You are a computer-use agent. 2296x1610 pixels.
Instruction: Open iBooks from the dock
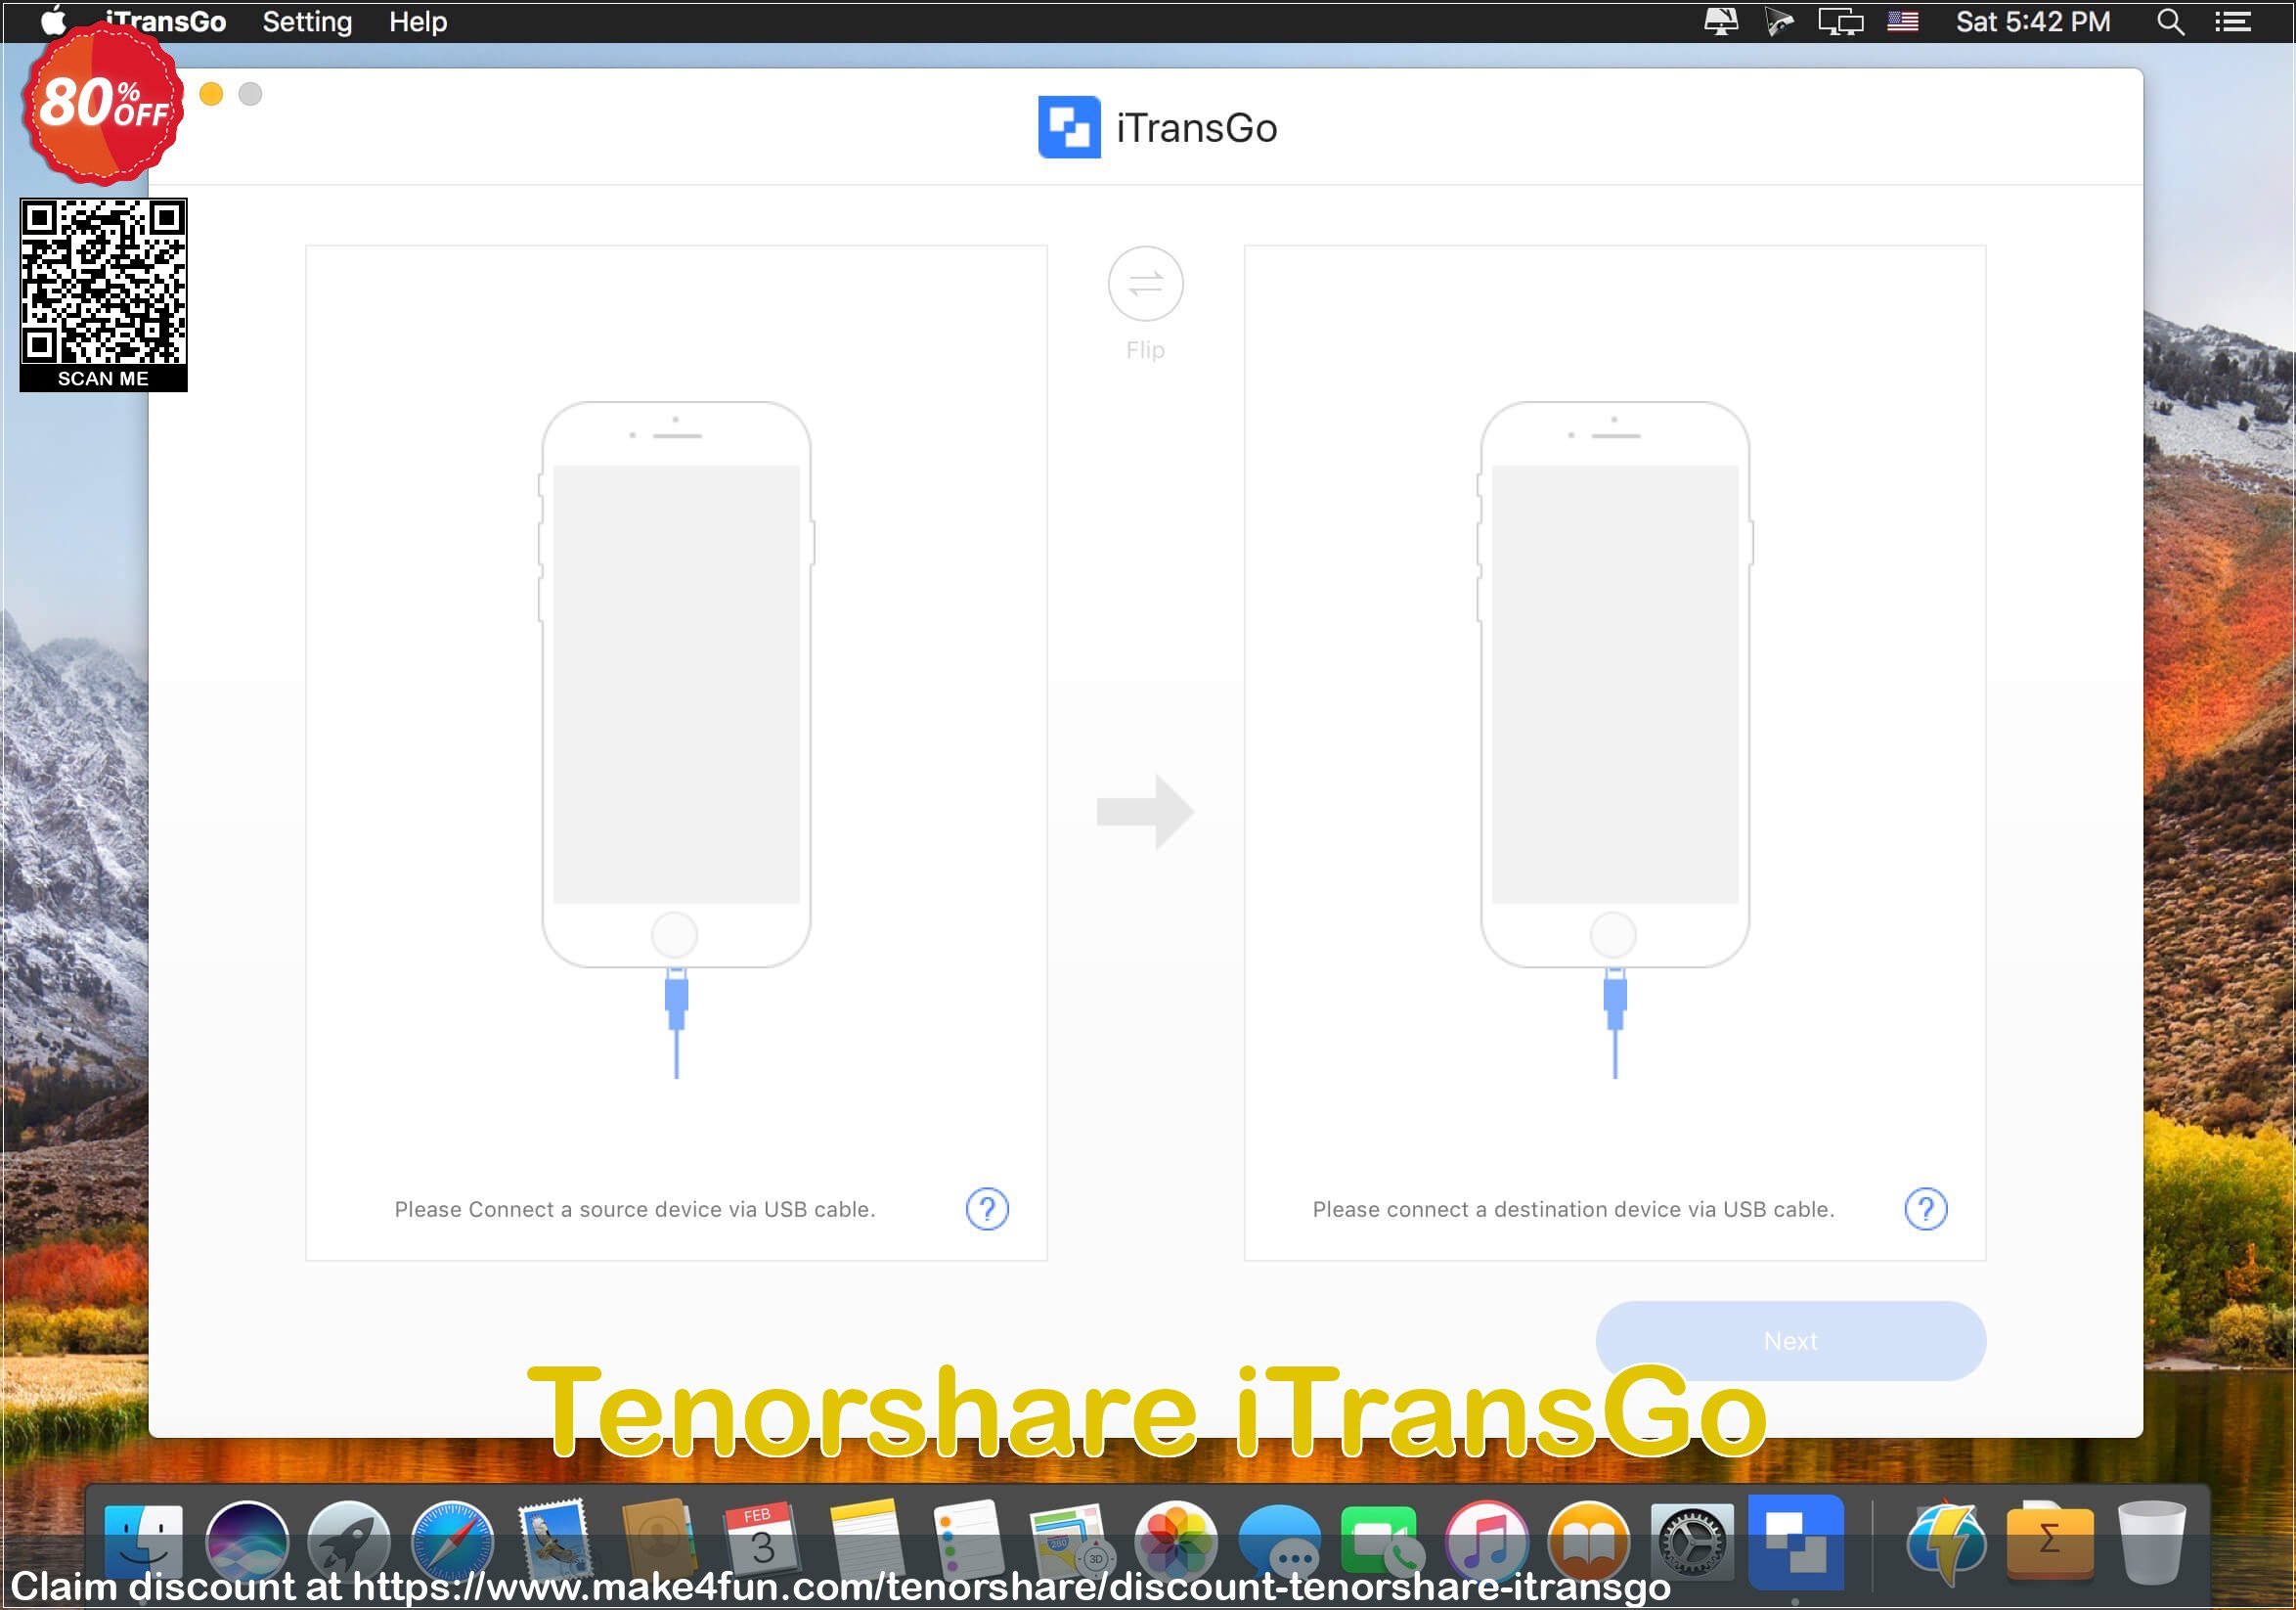point(1588,1541)
